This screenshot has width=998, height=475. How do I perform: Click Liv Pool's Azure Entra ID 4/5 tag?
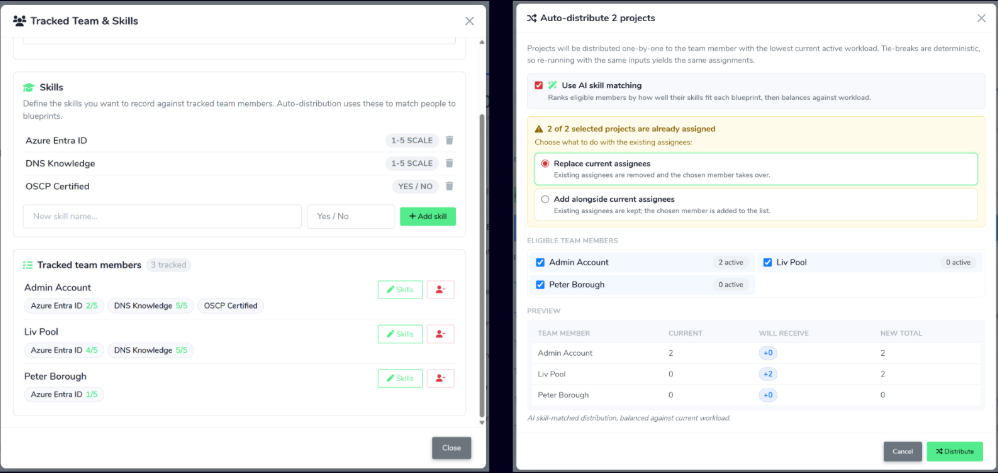click(x=64, y=350)
